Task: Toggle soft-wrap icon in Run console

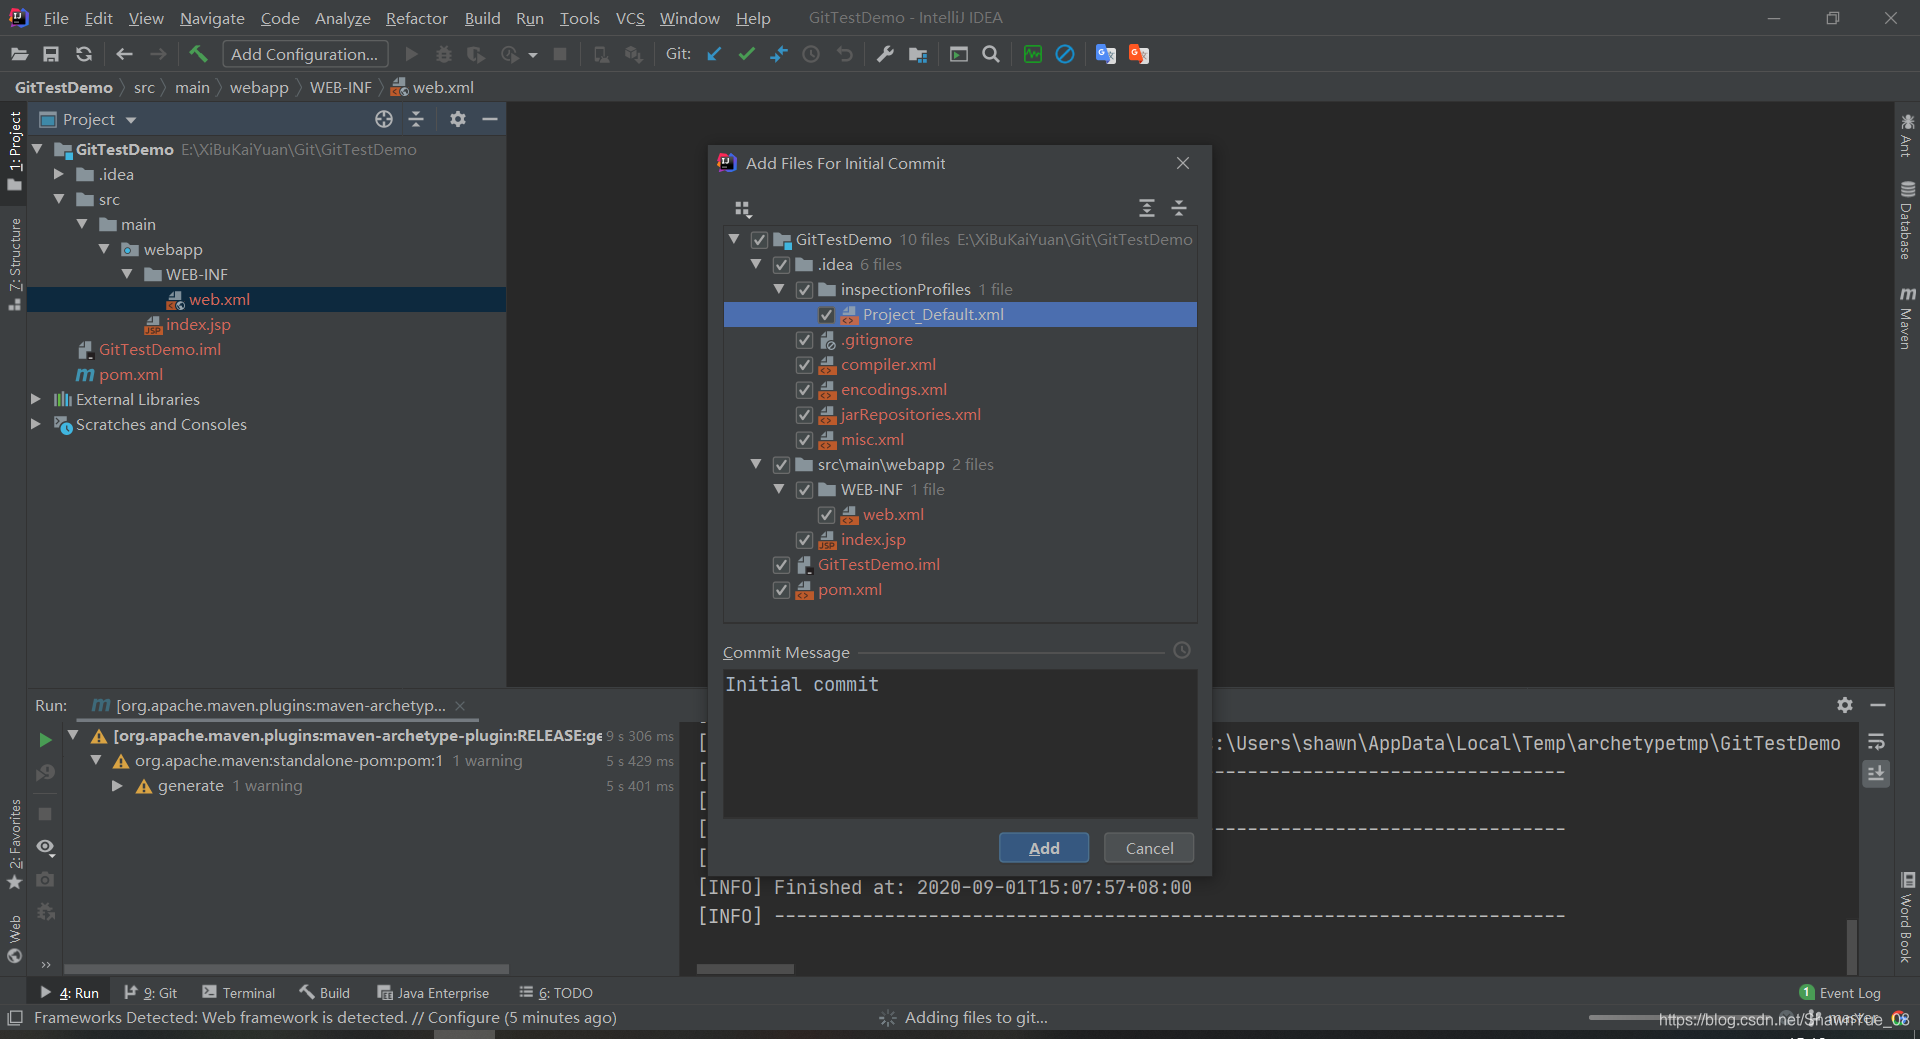Action: tap(1876, 742)
